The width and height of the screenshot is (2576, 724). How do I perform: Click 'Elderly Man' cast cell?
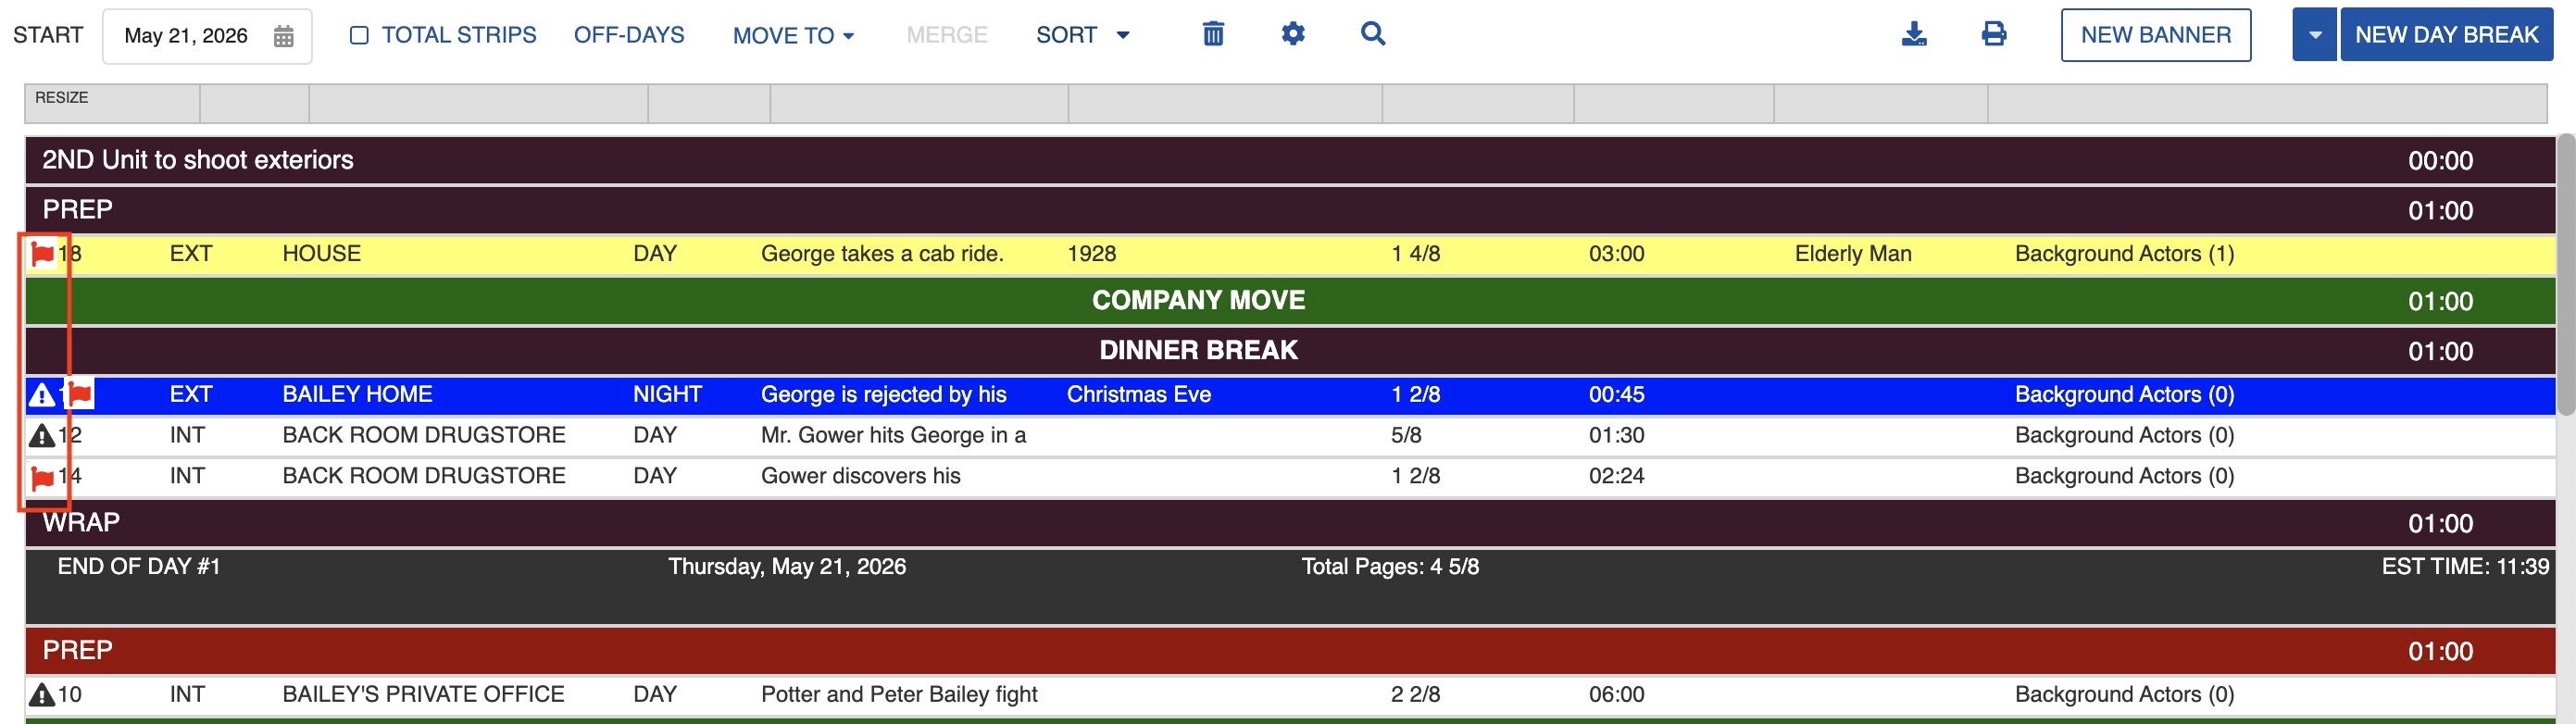pyautogui.click(x=1853, y=254)
